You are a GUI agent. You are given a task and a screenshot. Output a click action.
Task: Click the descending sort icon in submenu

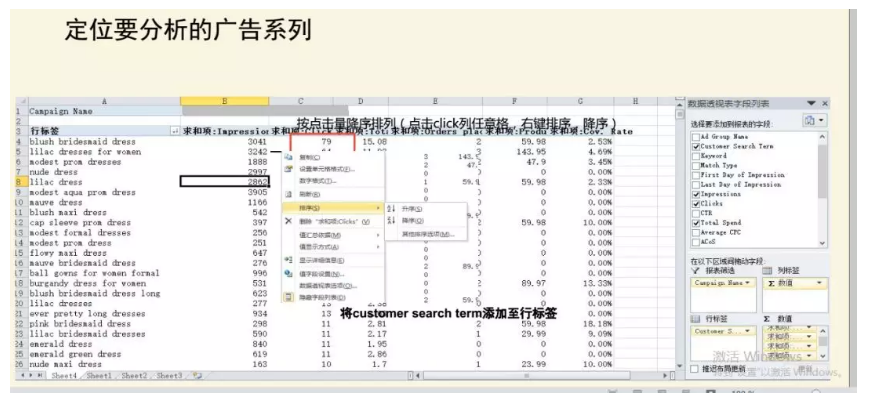pyautogui.click(x=390, y=220)
